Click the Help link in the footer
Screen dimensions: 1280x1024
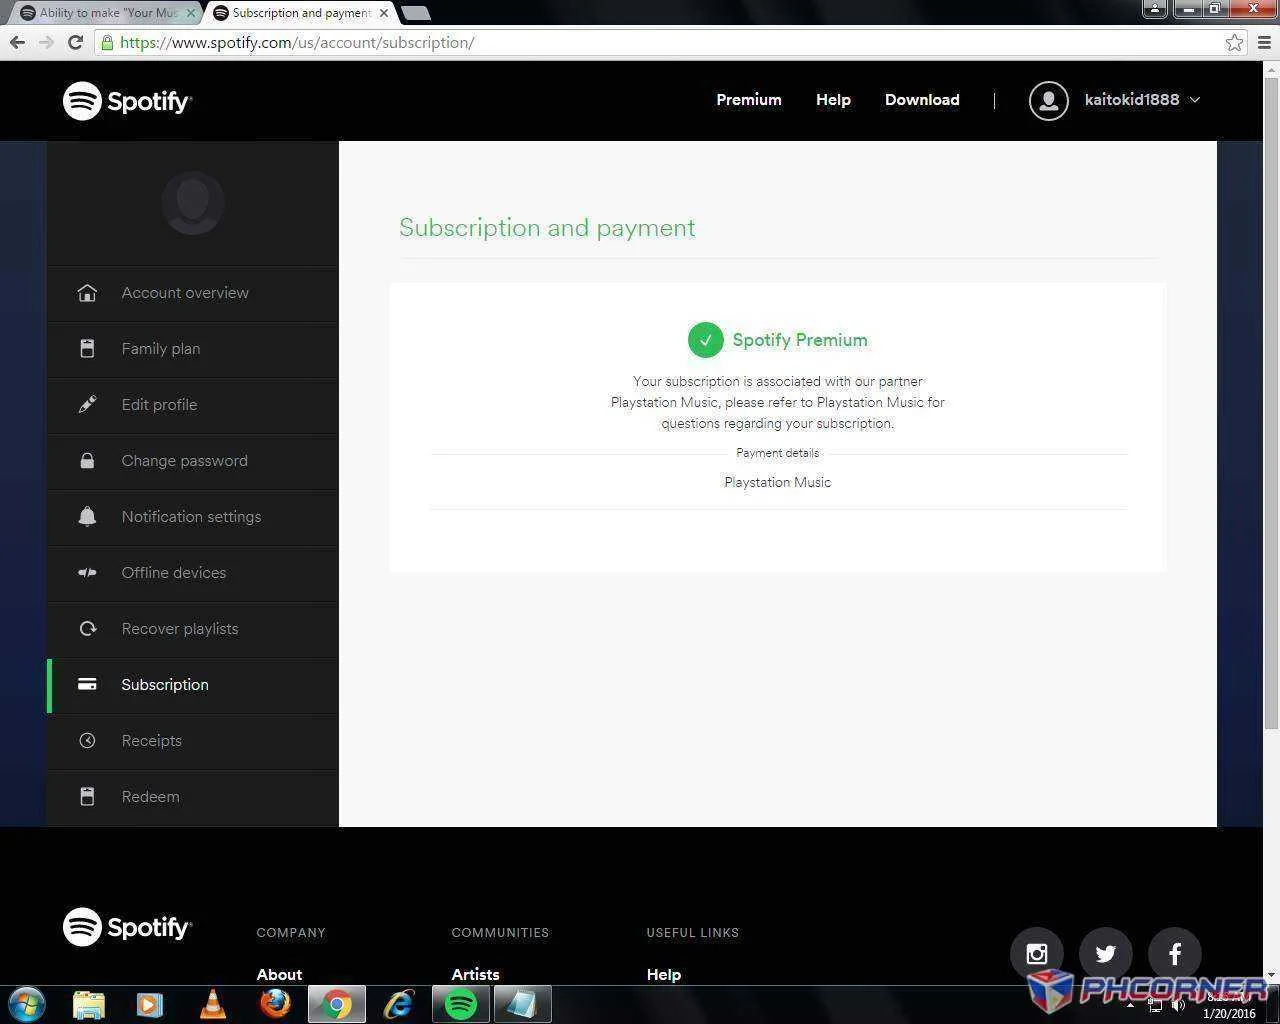[x=663, y=974]
